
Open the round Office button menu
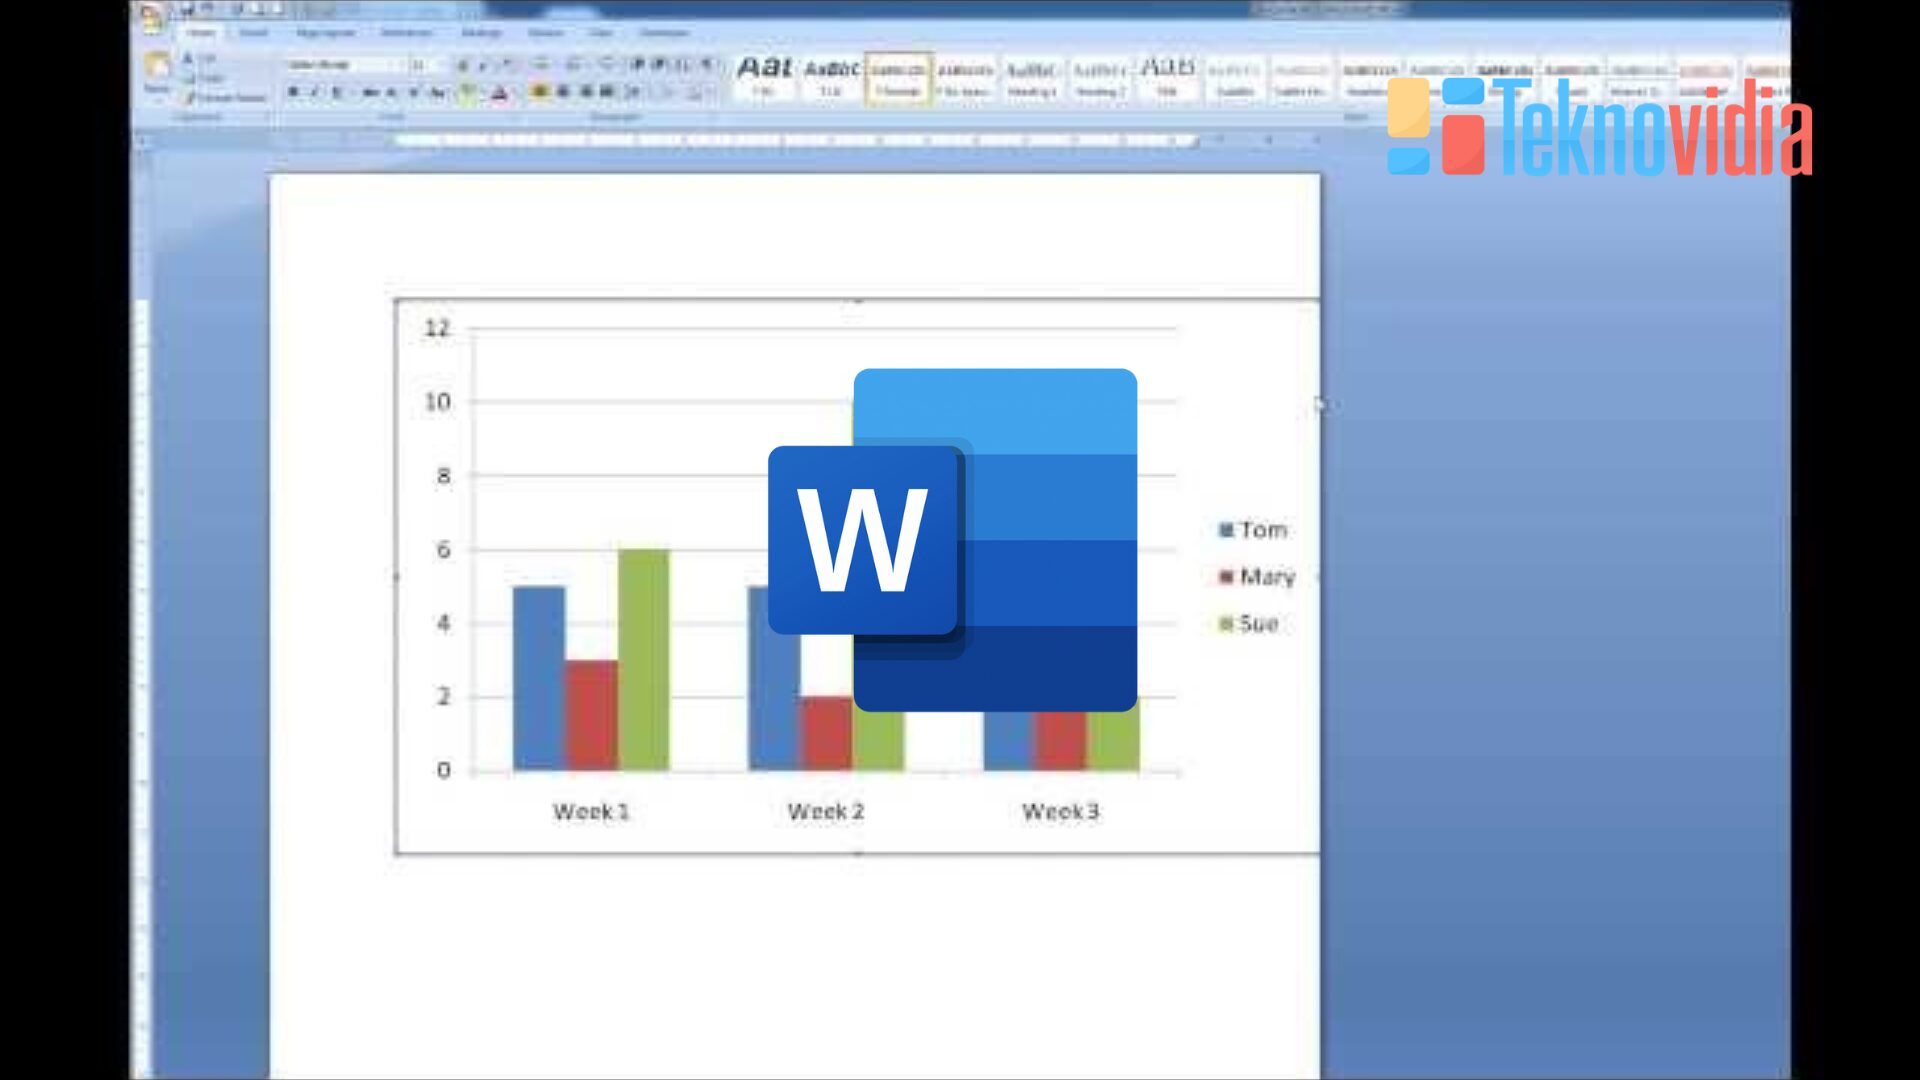(x=152, y=17)
